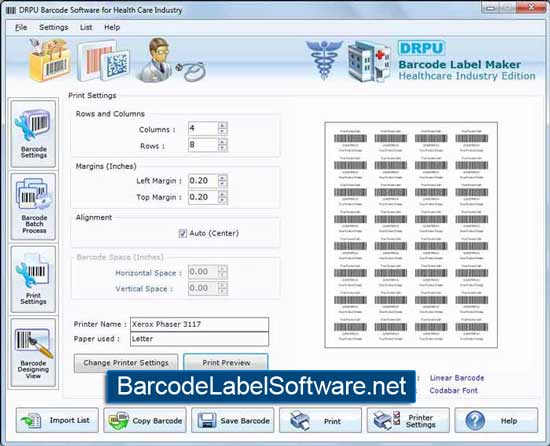Increase Left Margin with up arrow
This screenshot has height=446, width=550.
(222, 177)
